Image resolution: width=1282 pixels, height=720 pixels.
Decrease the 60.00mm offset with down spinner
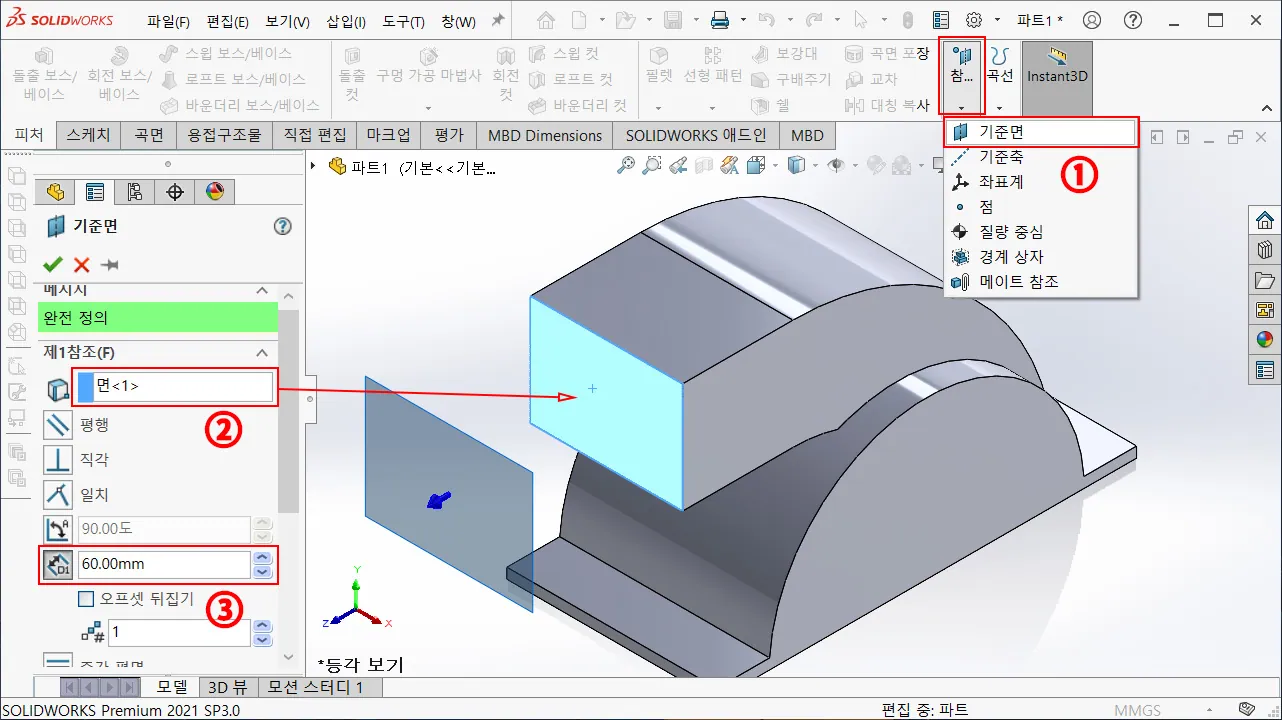[262, 572]
